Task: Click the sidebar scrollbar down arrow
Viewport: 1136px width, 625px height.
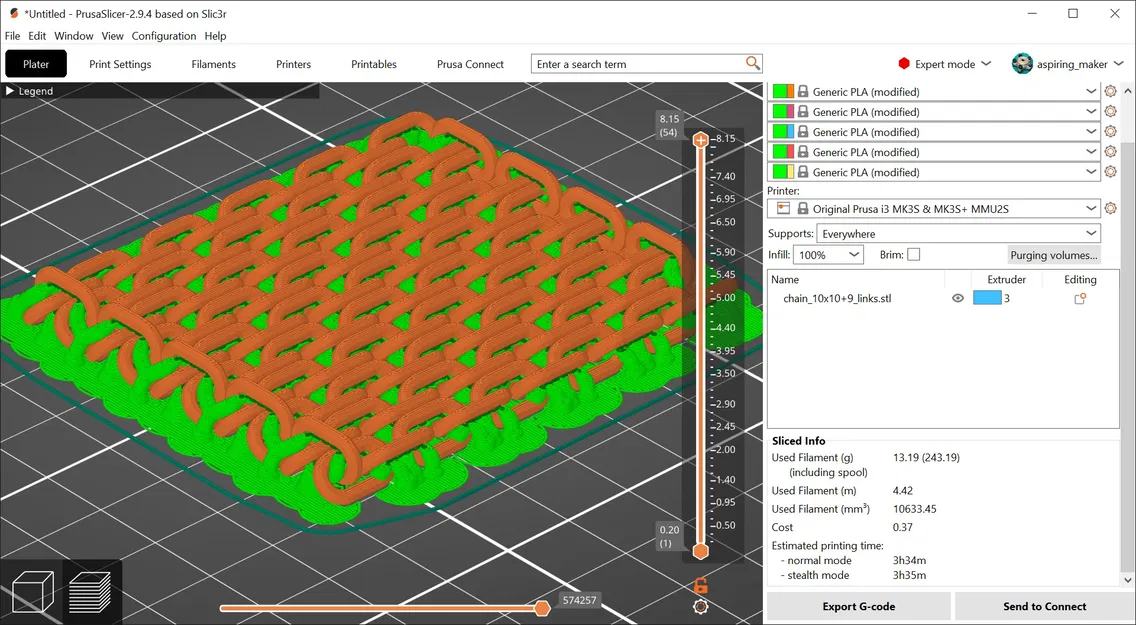Action: 1127,579
